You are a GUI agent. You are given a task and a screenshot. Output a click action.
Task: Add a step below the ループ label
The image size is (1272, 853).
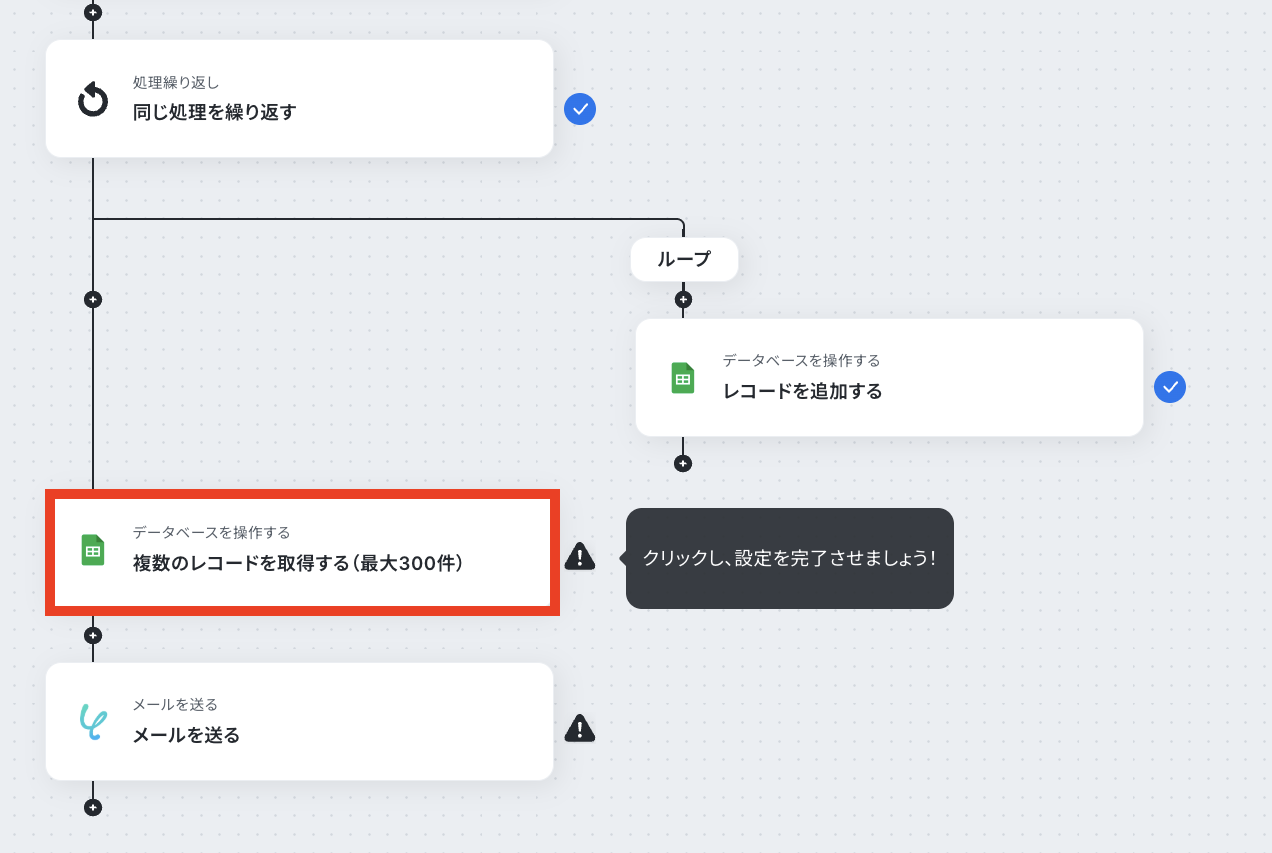coord(683,299)
